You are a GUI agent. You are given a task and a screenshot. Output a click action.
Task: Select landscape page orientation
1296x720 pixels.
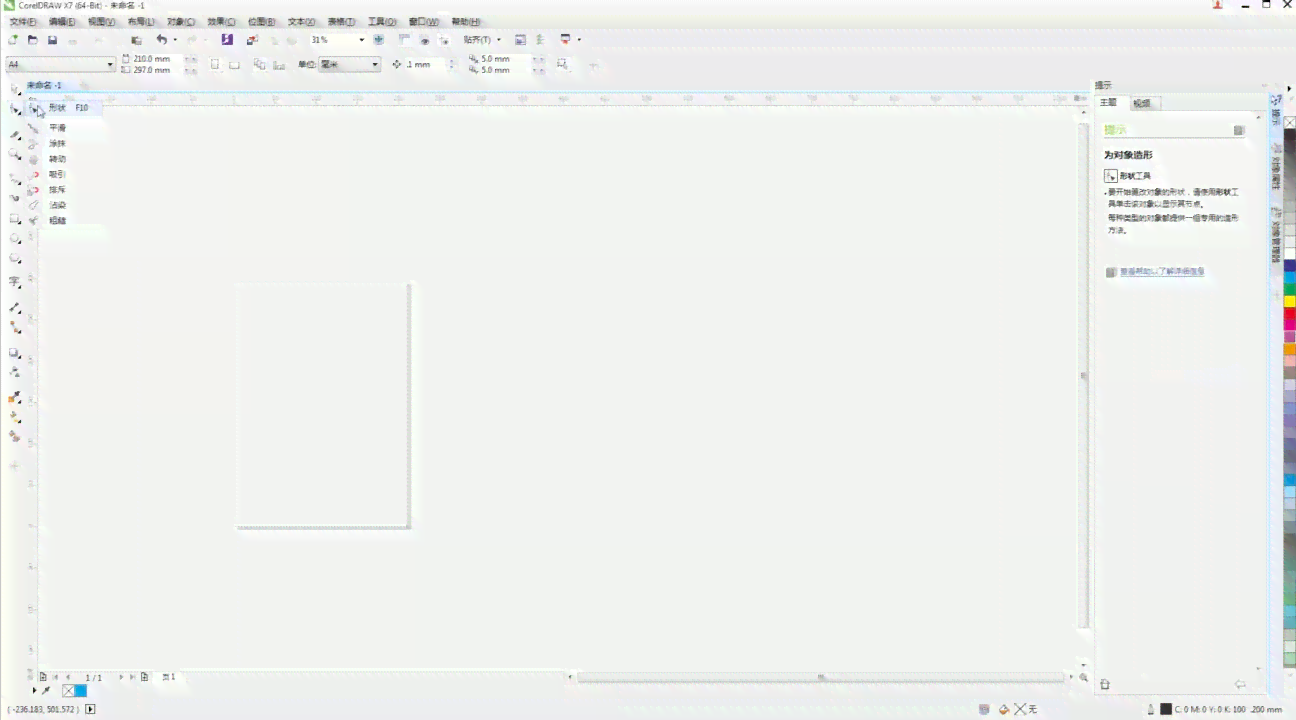(234, 64)
